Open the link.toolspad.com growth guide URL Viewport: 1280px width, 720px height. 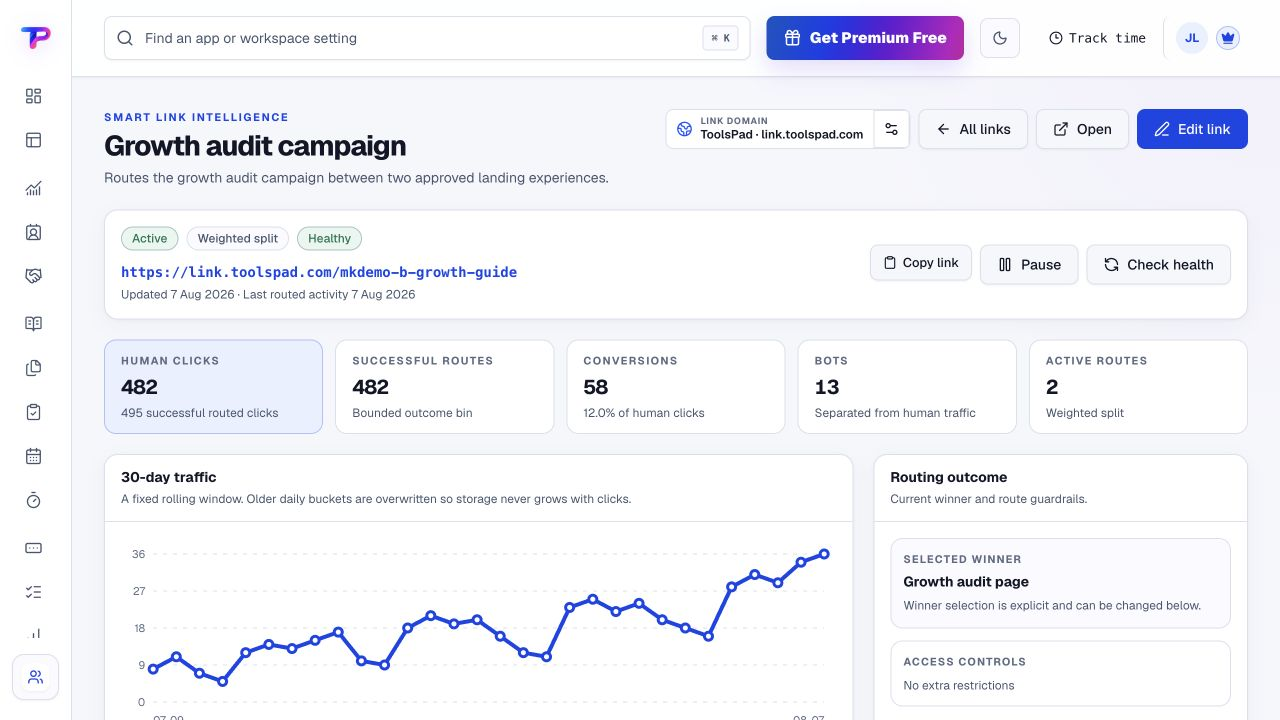[x=319, y=272]
